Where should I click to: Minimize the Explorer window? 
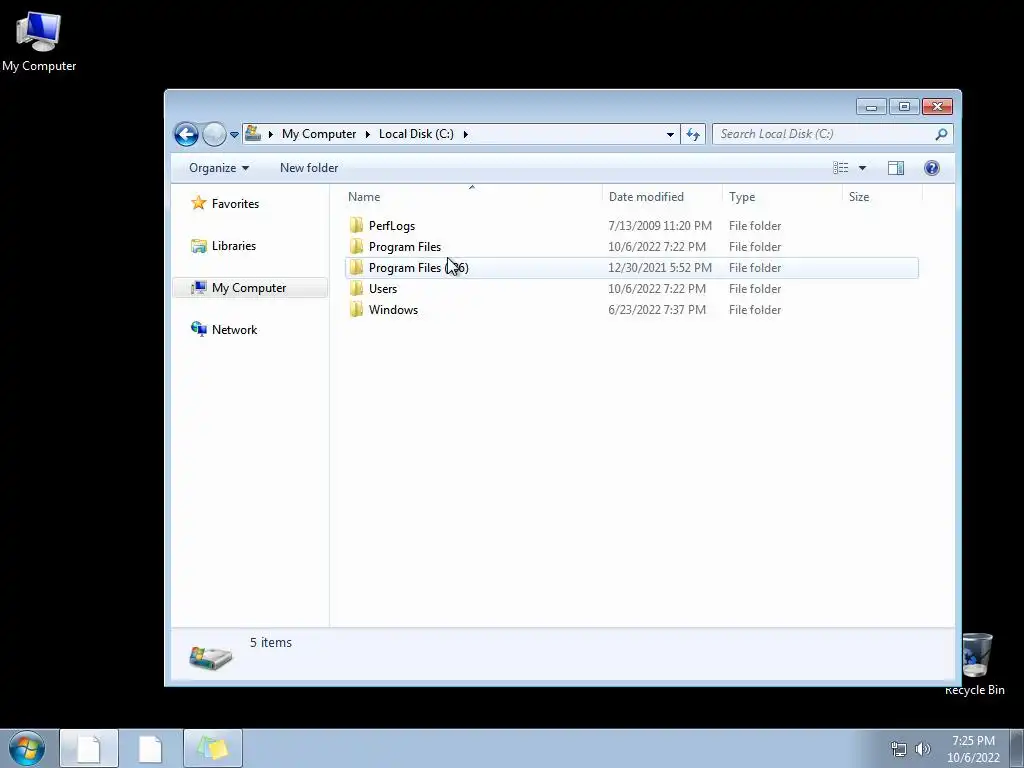pyautogui.click(x=871, y=106)
